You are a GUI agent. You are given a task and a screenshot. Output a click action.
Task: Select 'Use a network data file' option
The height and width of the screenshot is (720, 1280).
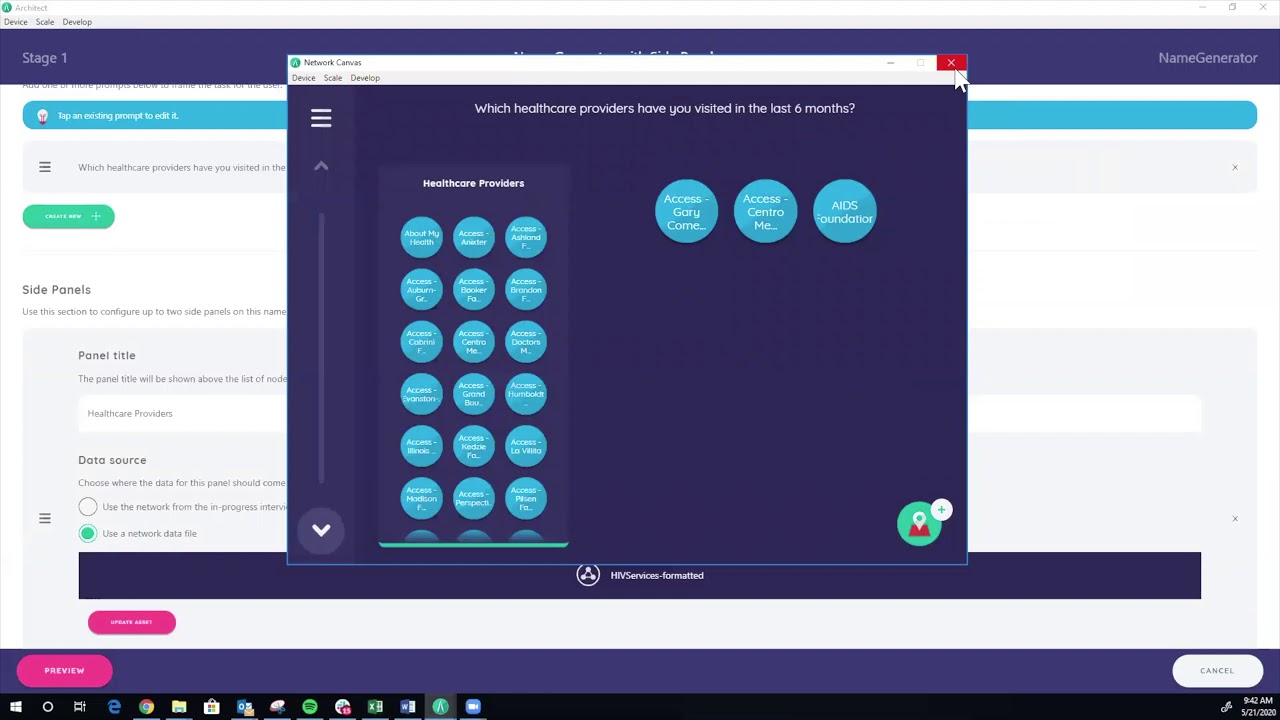88,533
